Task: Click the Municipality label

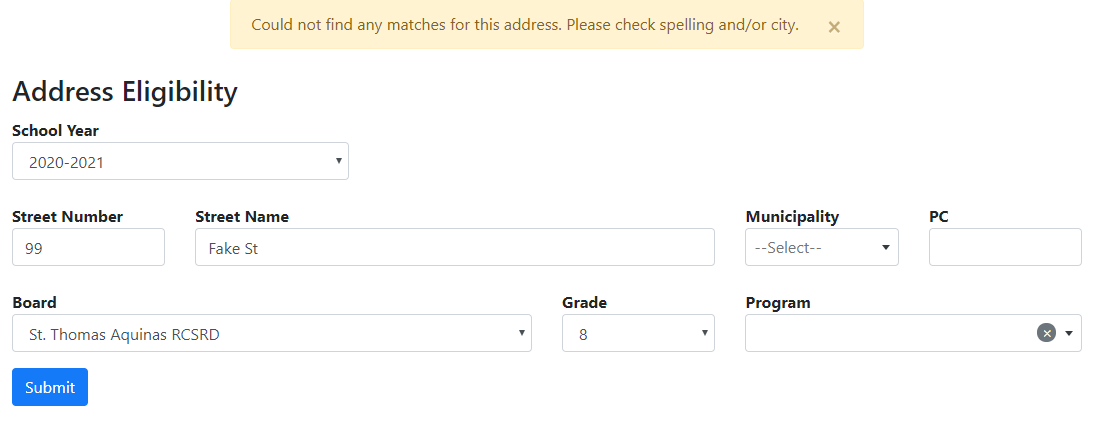Action: pyautogui.click(x=792, y=216)
